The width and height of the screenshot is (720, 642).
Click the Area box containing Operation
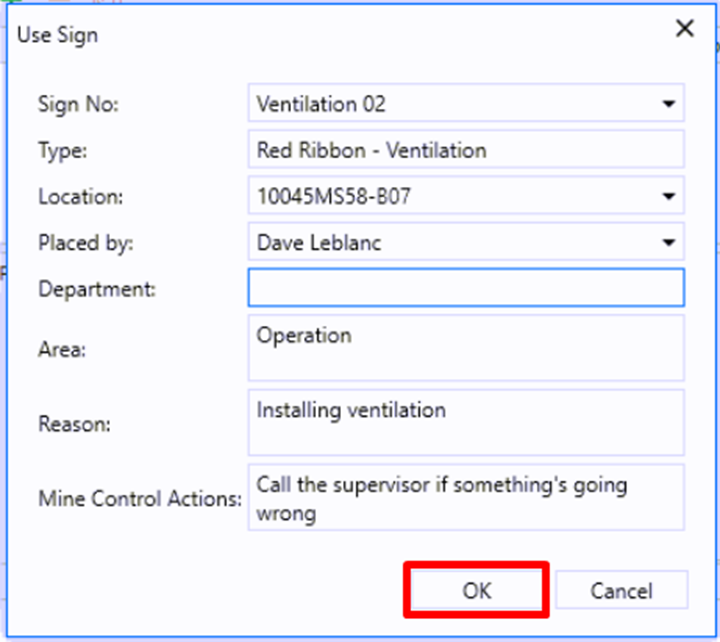[465, 348]
